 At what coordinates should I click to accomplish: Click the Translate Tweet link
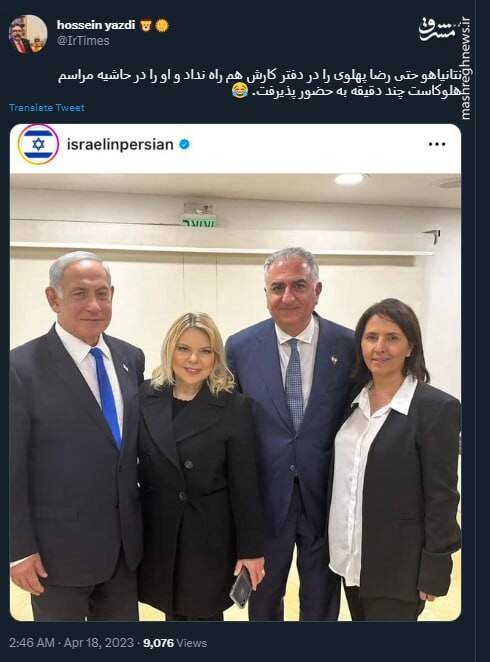47,108
